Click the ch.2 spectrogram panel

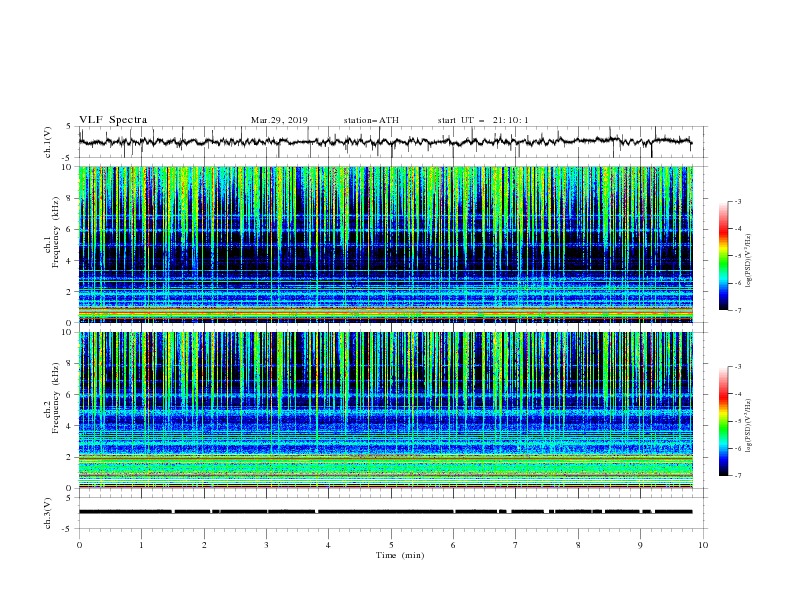click(x=385, y=410)
